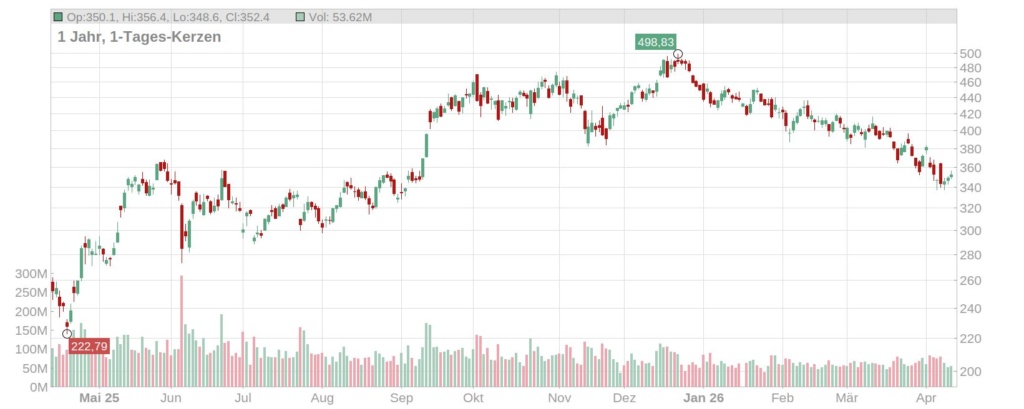Open the '1 Jahr, 1-Tages-Kerzen' period label
Screen dimensions: 1024x409
tap(139, 37)
